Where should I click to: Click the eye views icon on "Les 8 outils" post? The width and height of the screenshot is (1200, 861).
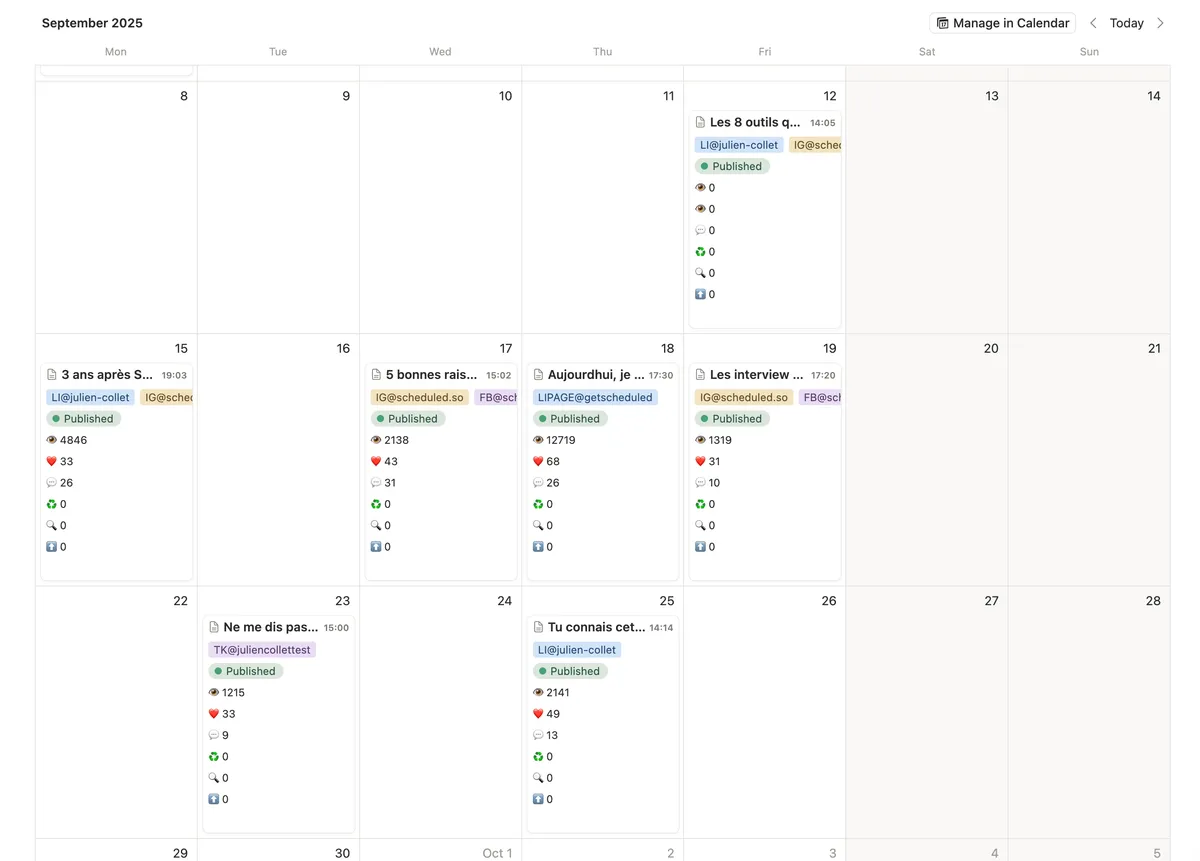(701, 187)
